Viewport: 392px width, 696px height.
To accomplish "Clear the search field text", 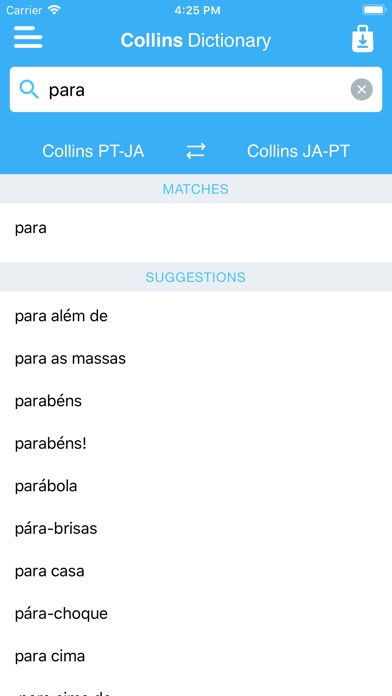I will tap(361, 90).
